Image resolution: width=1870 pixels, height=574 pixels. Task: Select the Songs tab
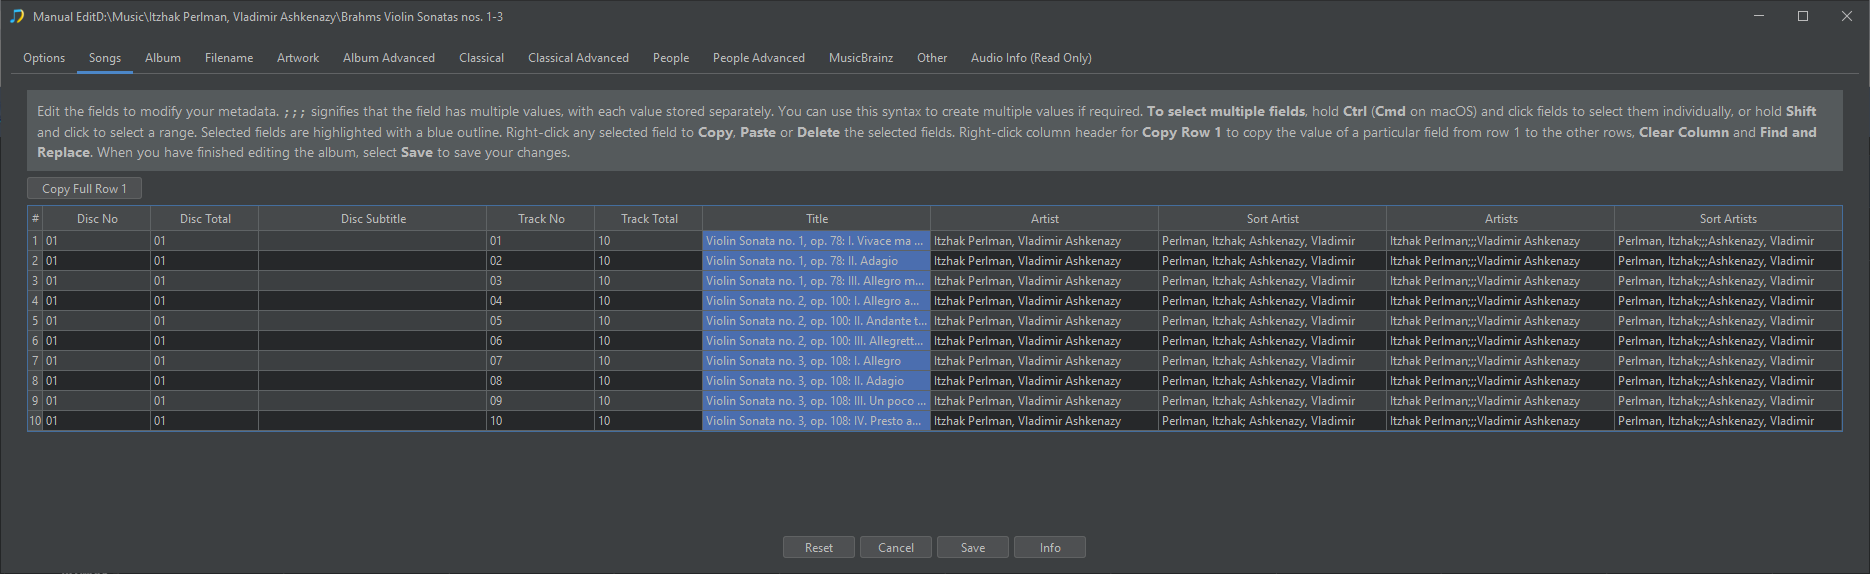pos(105,58)
